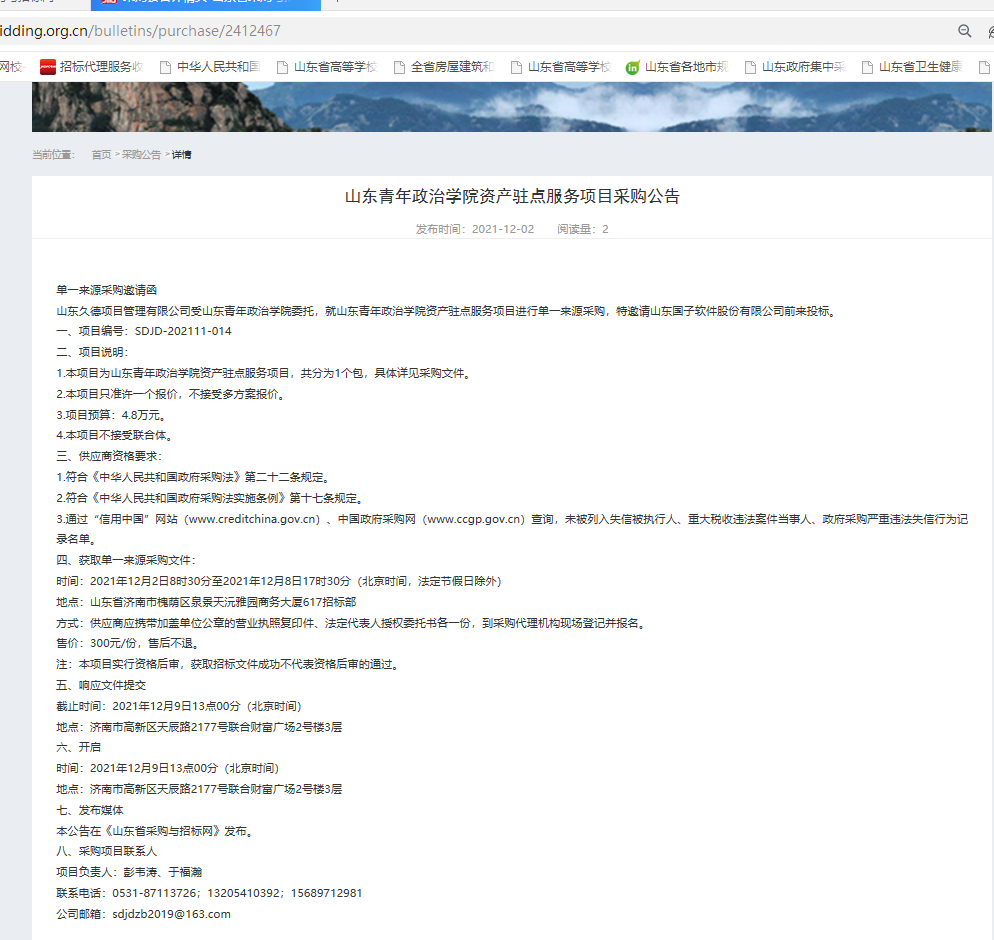Viewport: 994px width, 940px height.
Task: Click the 山东省卫生健康 bookmark page icon
Action: 866,68
